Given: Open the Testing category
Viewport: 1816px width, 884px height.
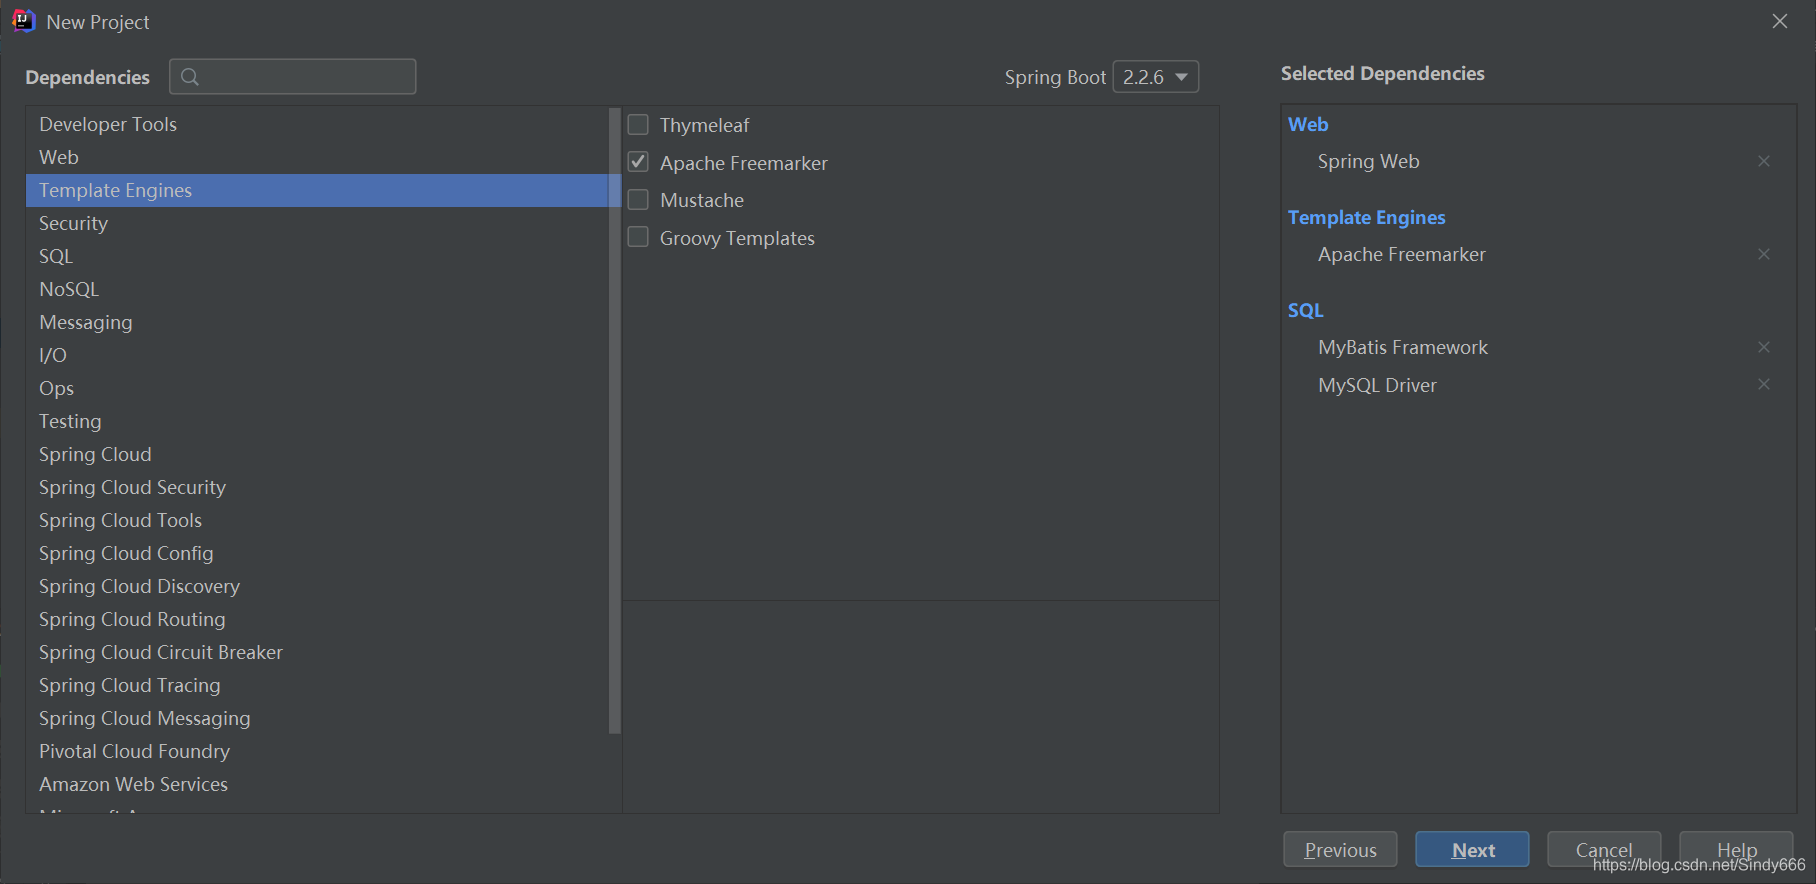Looking at the screenshot, I should [317, 421].
